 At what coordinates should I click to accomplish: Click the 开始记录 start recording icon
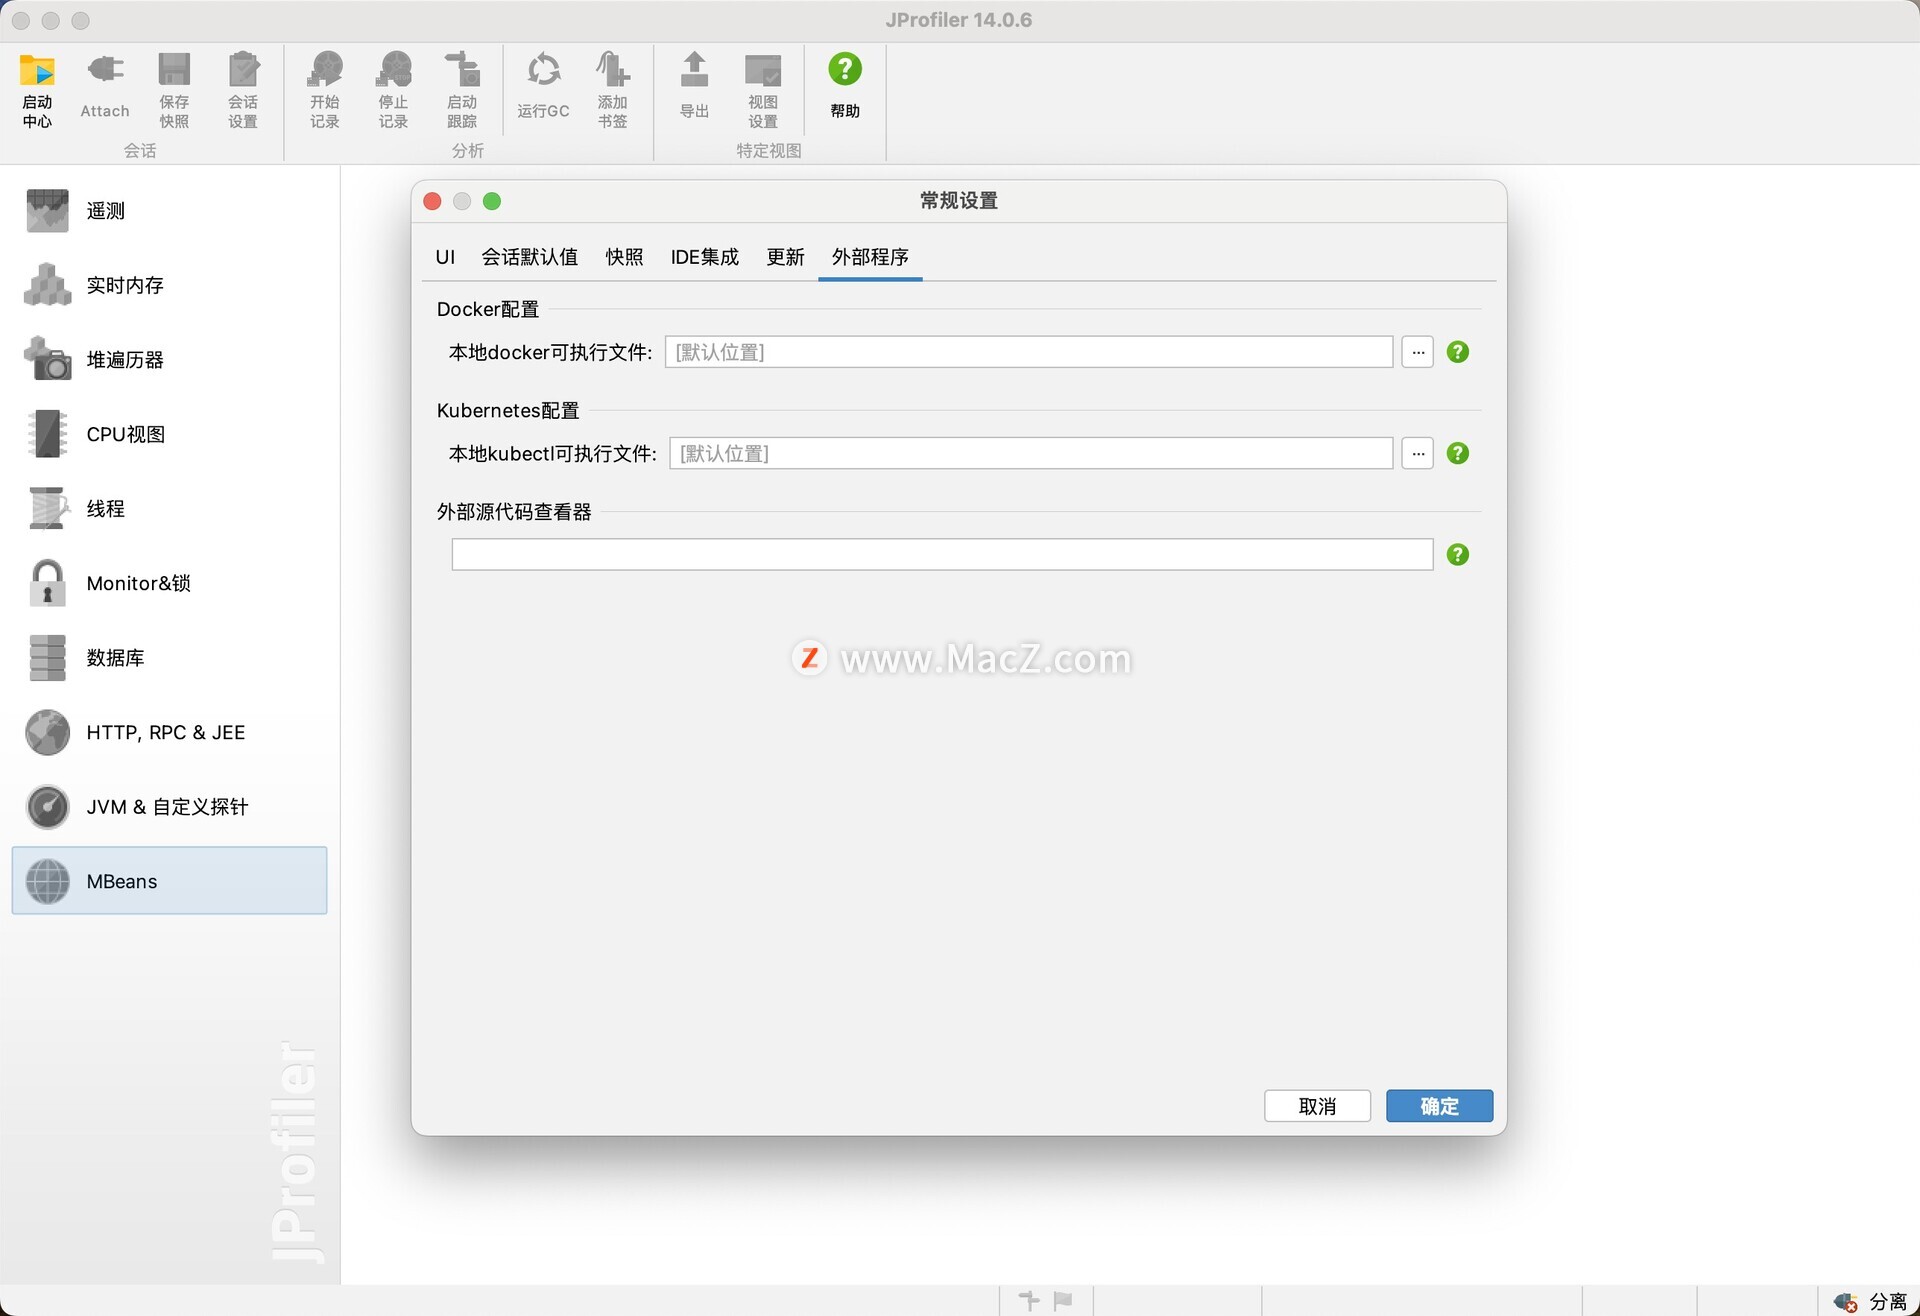point(325,90)
